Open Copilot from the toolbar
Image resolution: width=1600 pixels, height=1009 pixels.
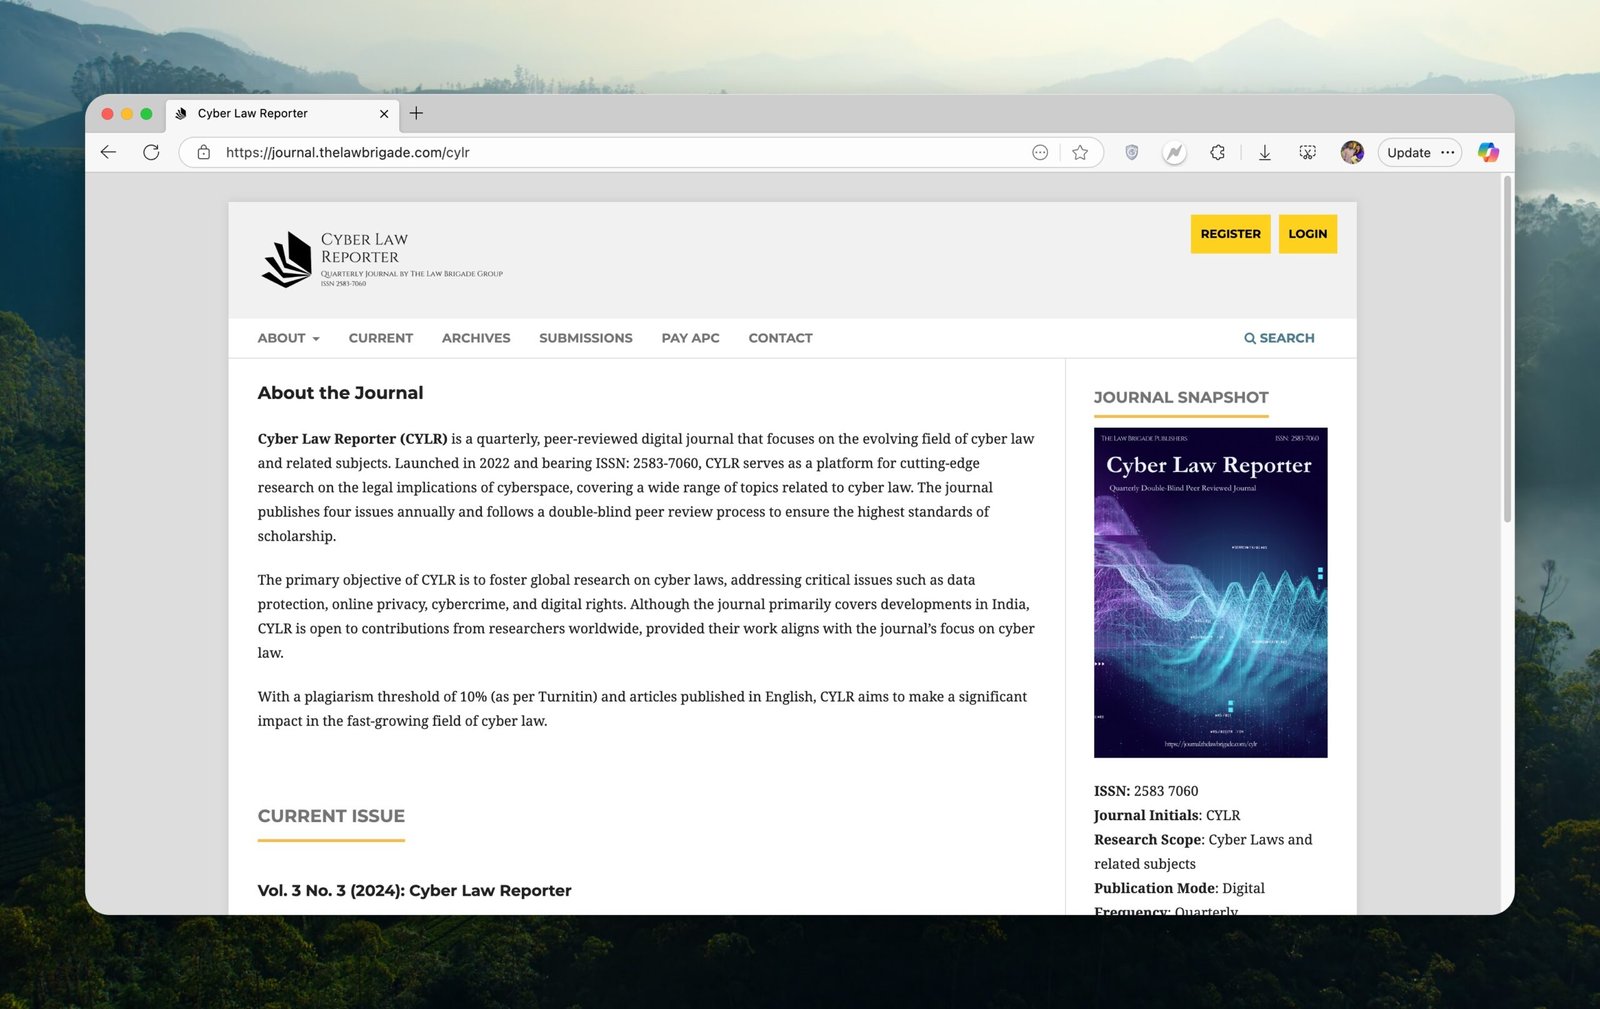click(x=1488, y=152)
